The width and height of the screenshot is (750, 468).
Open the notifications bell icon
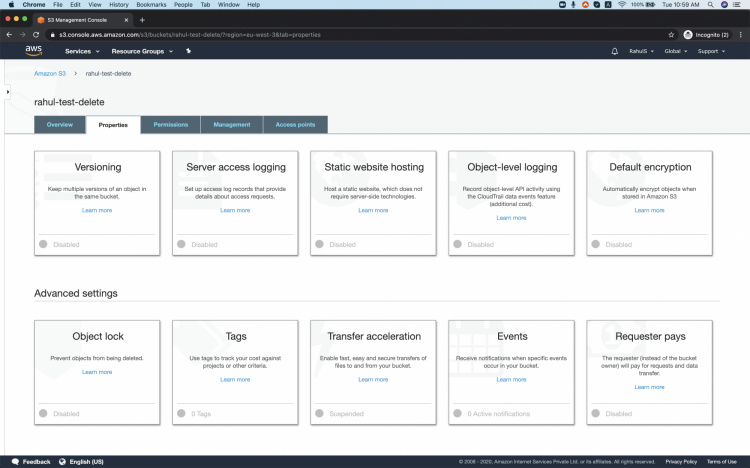click(x=614, y=51)
